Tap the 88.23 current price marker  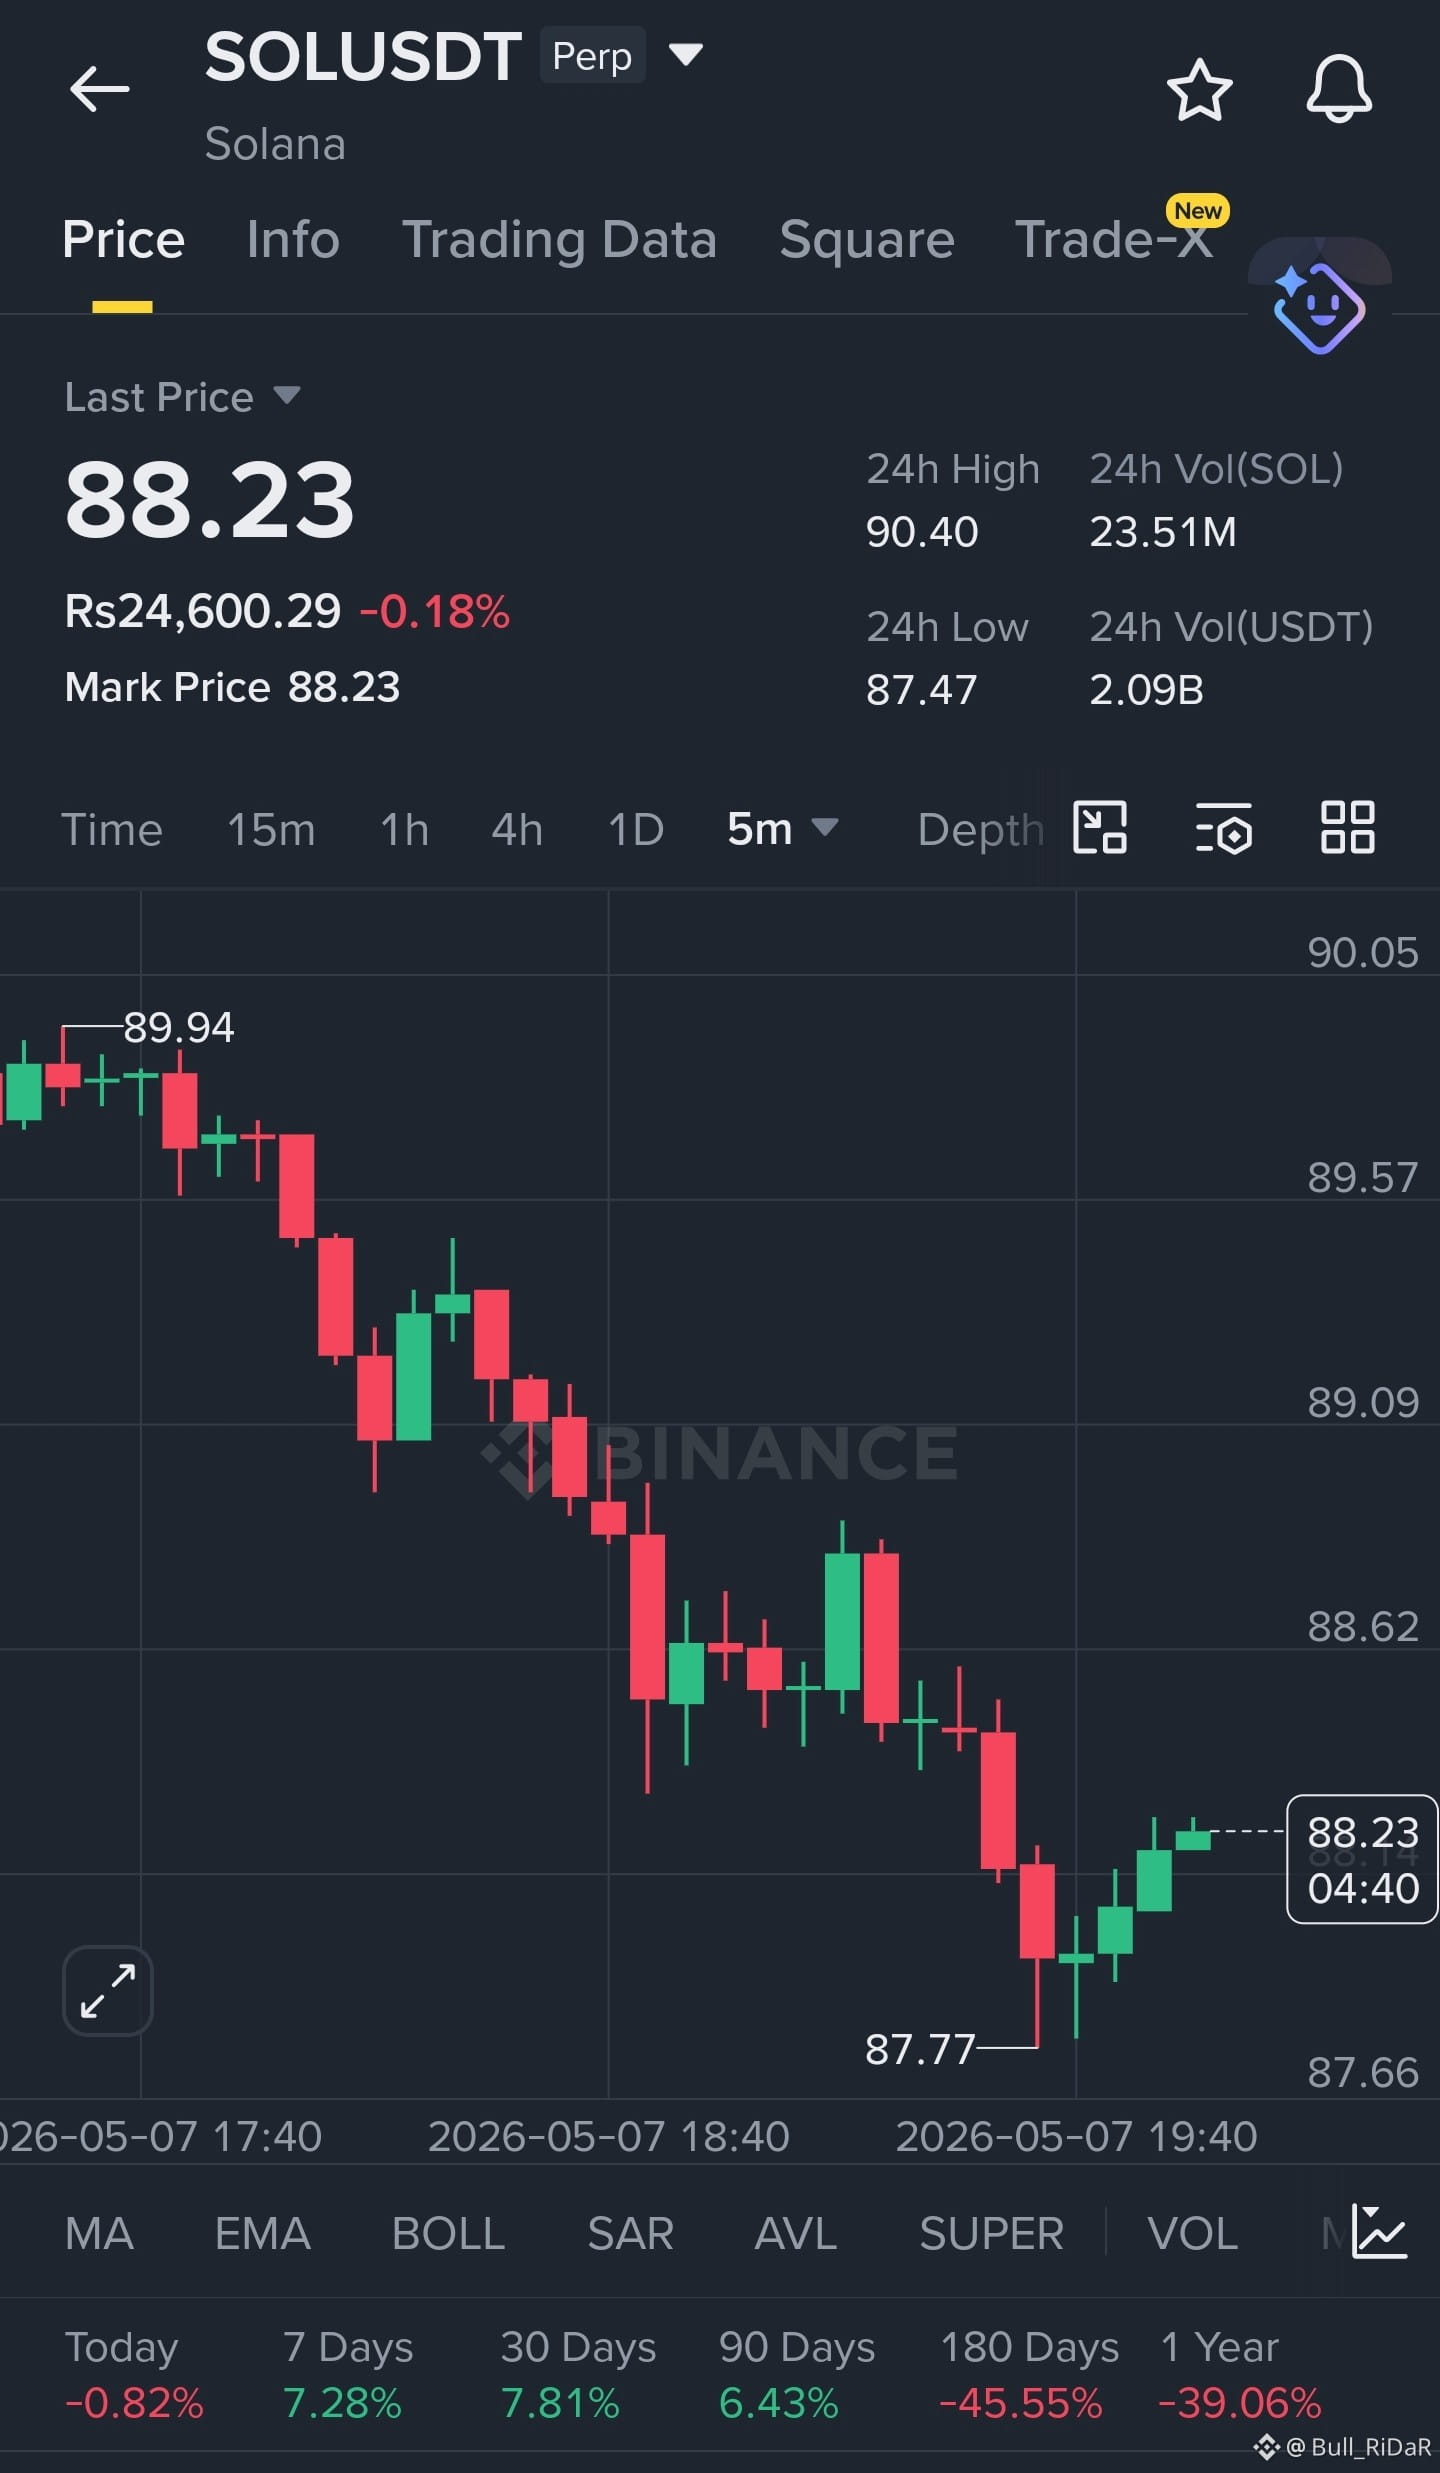(x=1362, y=1859)
